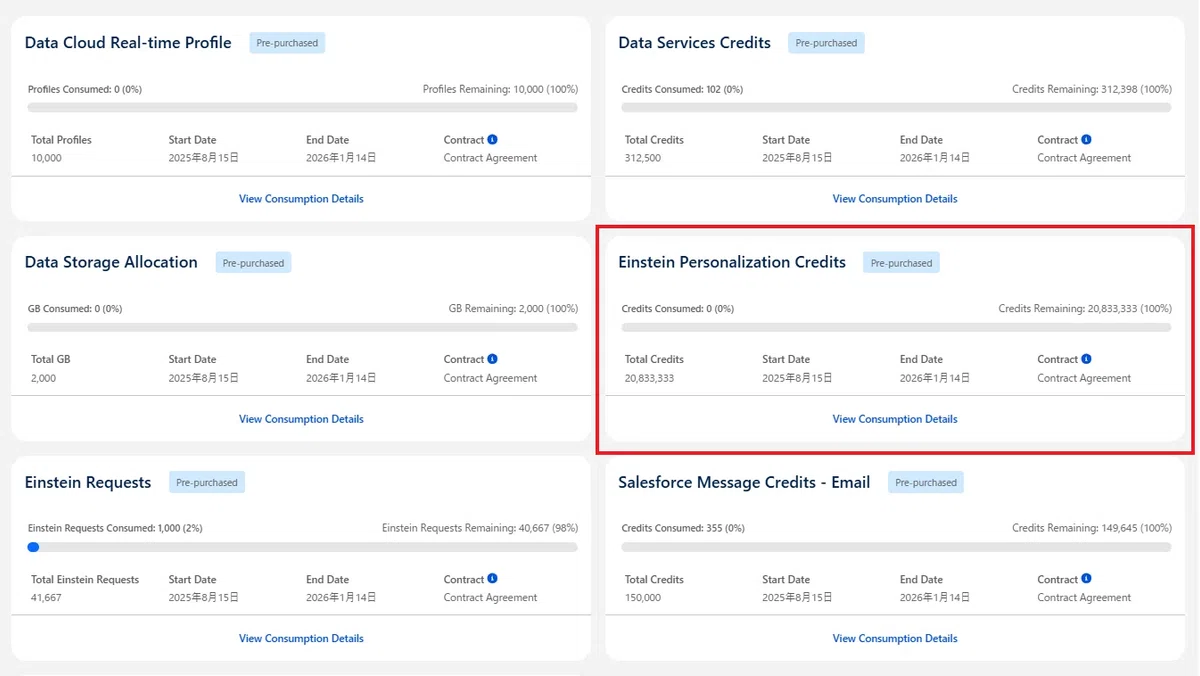View consumption details for Einstein Personalization Credits
This screenshot has width=1200, height=676.
click(895, 419)
